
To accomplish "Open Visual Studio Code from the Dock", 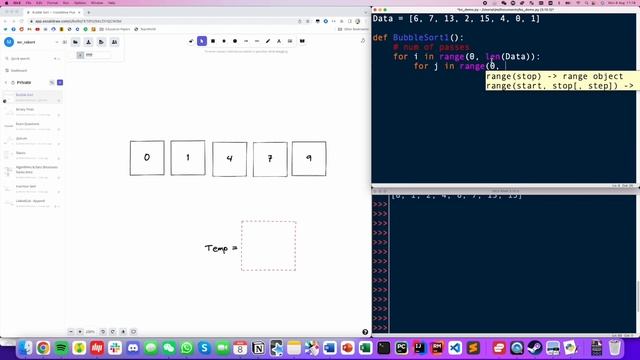I will tap(455, 348).
